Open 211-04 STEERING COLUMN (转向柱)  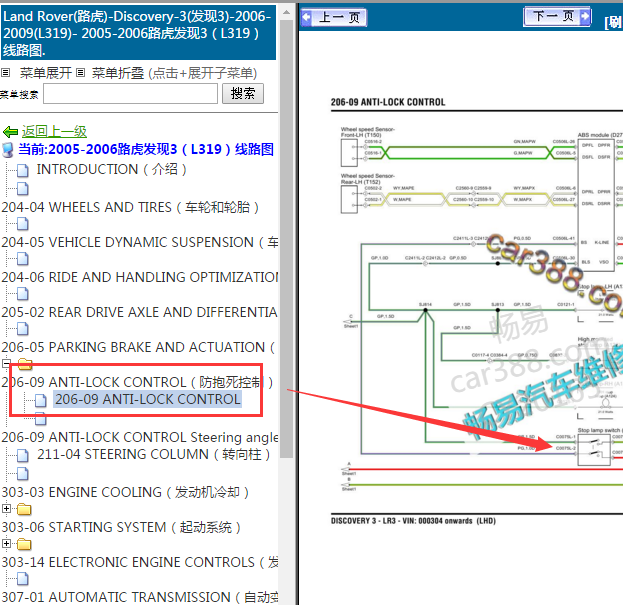click(x=153, y=454)
